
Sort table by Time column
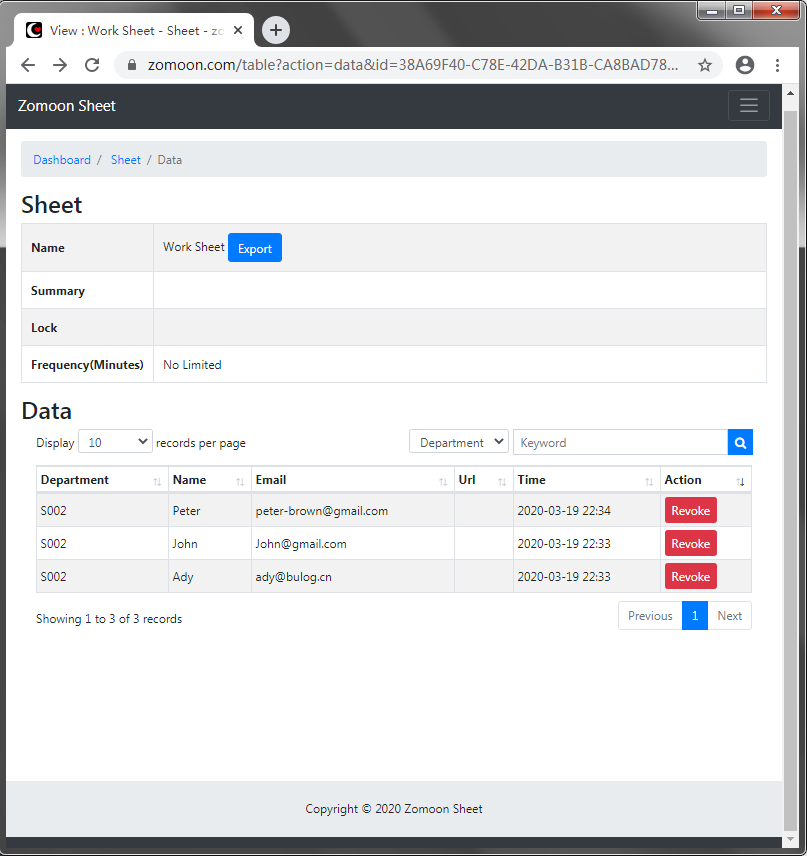585,480
